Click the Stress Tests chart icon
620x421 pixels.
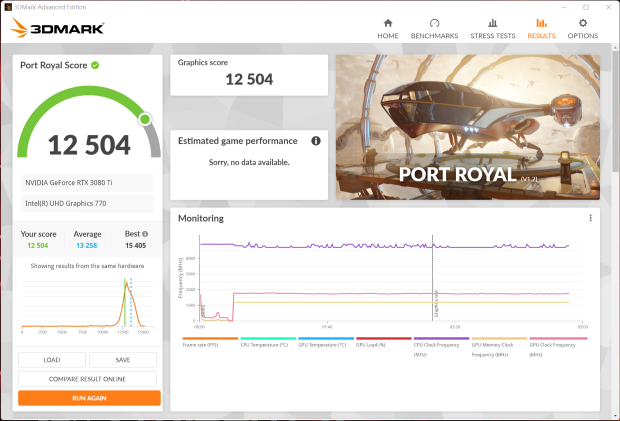[x=492, y=23]
